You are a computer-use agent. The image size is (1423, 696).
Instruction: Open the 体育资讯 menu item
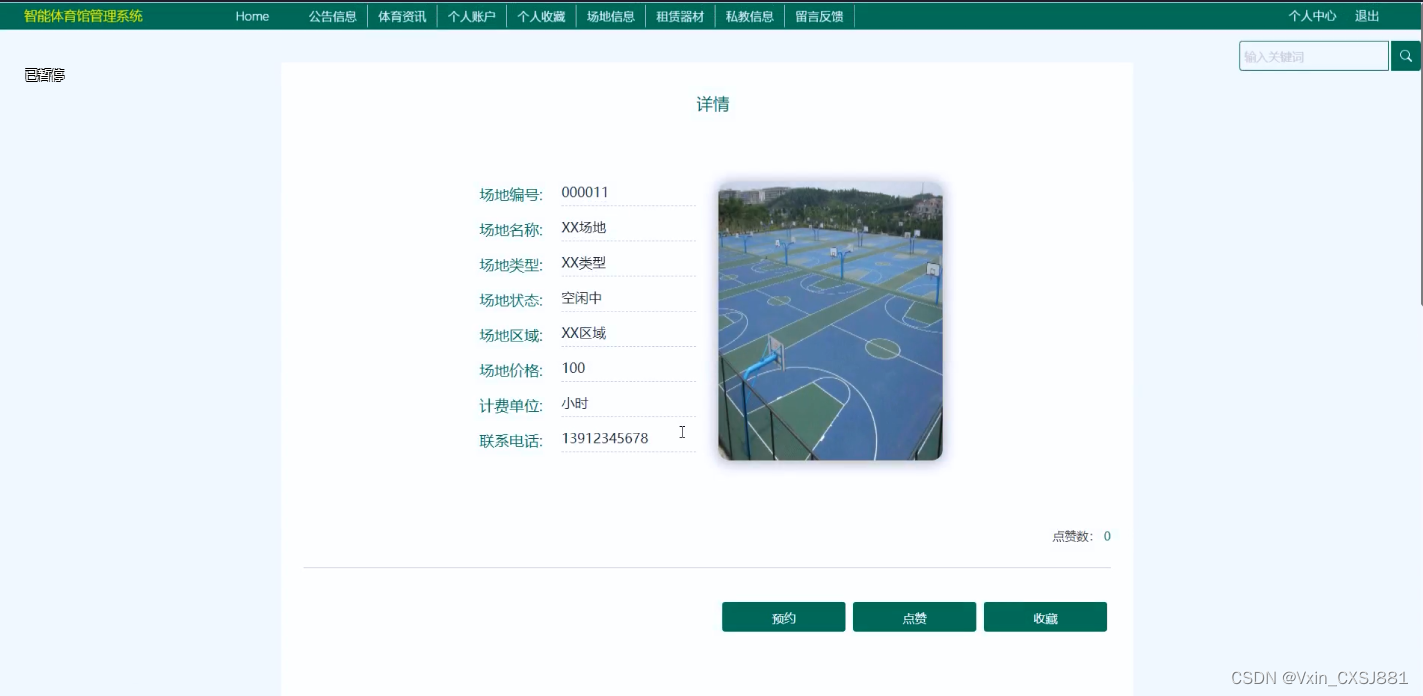(x=402, y=16)
